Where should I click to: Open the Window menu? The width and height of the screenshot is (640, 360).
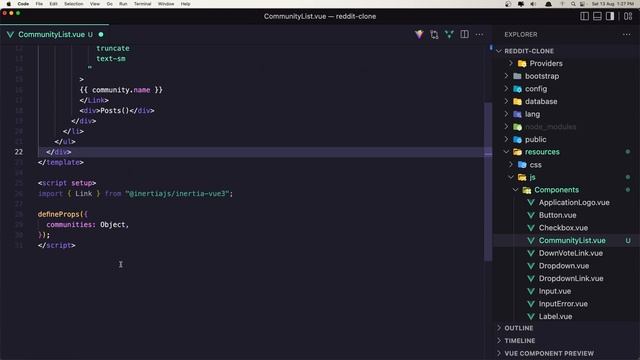pos(166,4)
